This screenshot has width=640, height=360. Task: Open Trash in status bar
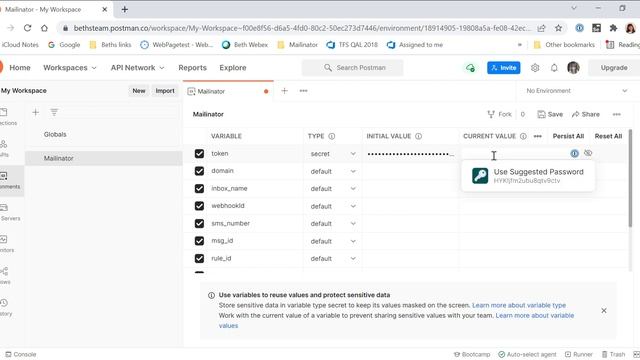613,354
